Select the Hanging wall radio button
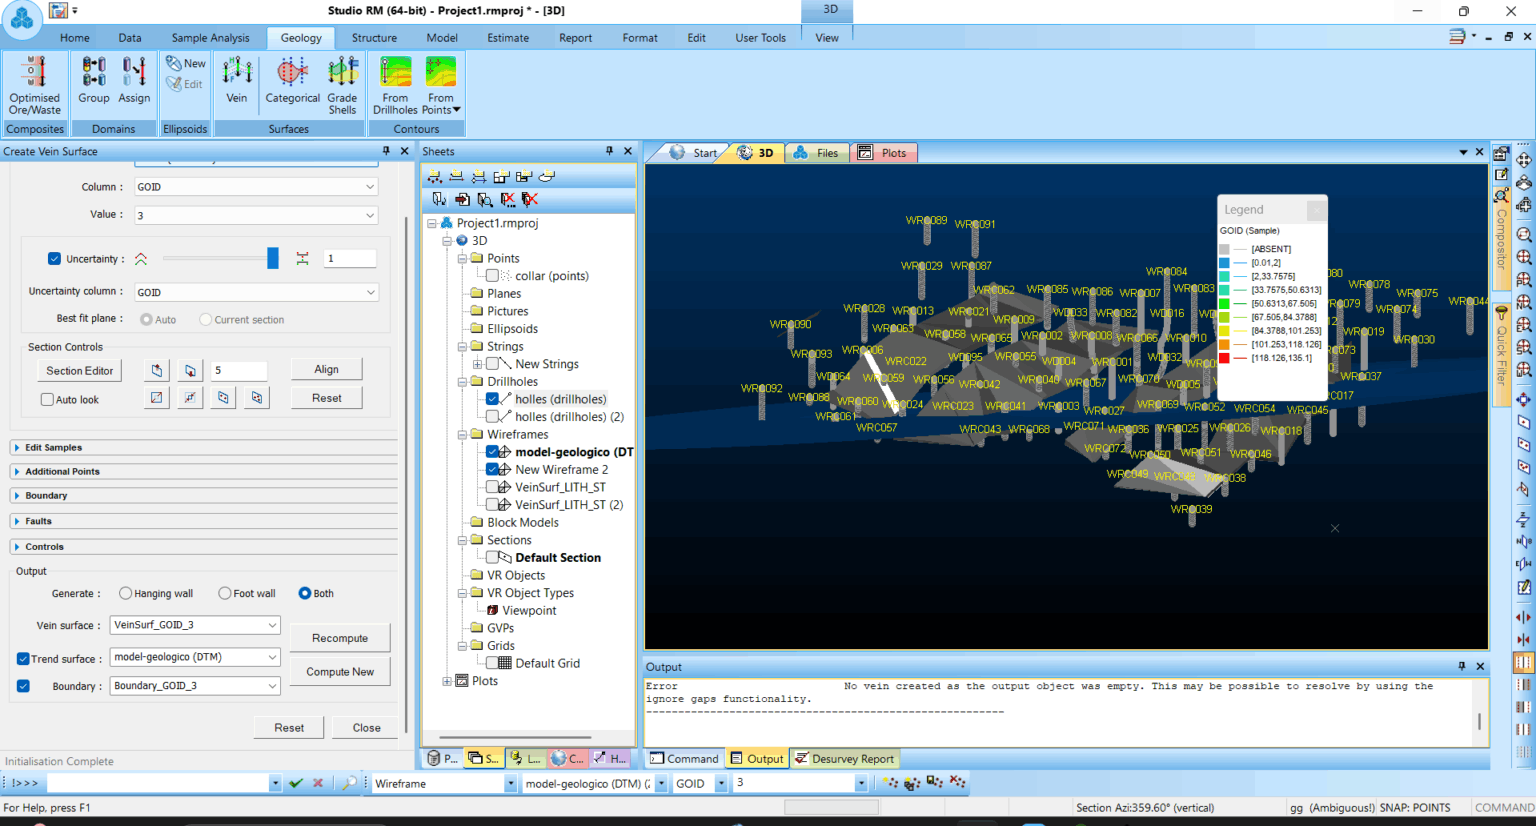1536x826 pixels. (x=125, y=593)
